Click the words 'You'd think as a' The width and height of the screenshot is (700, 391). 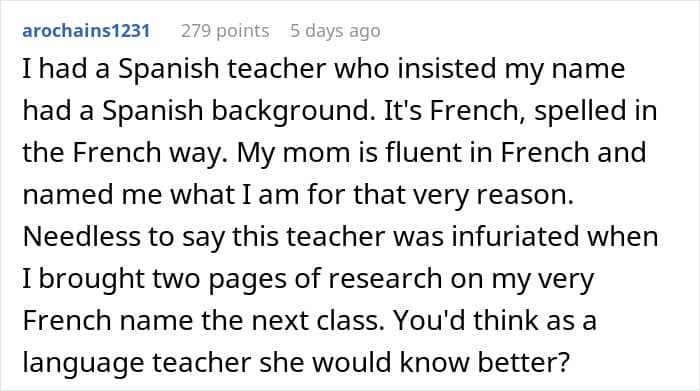[x=495, y=320]
